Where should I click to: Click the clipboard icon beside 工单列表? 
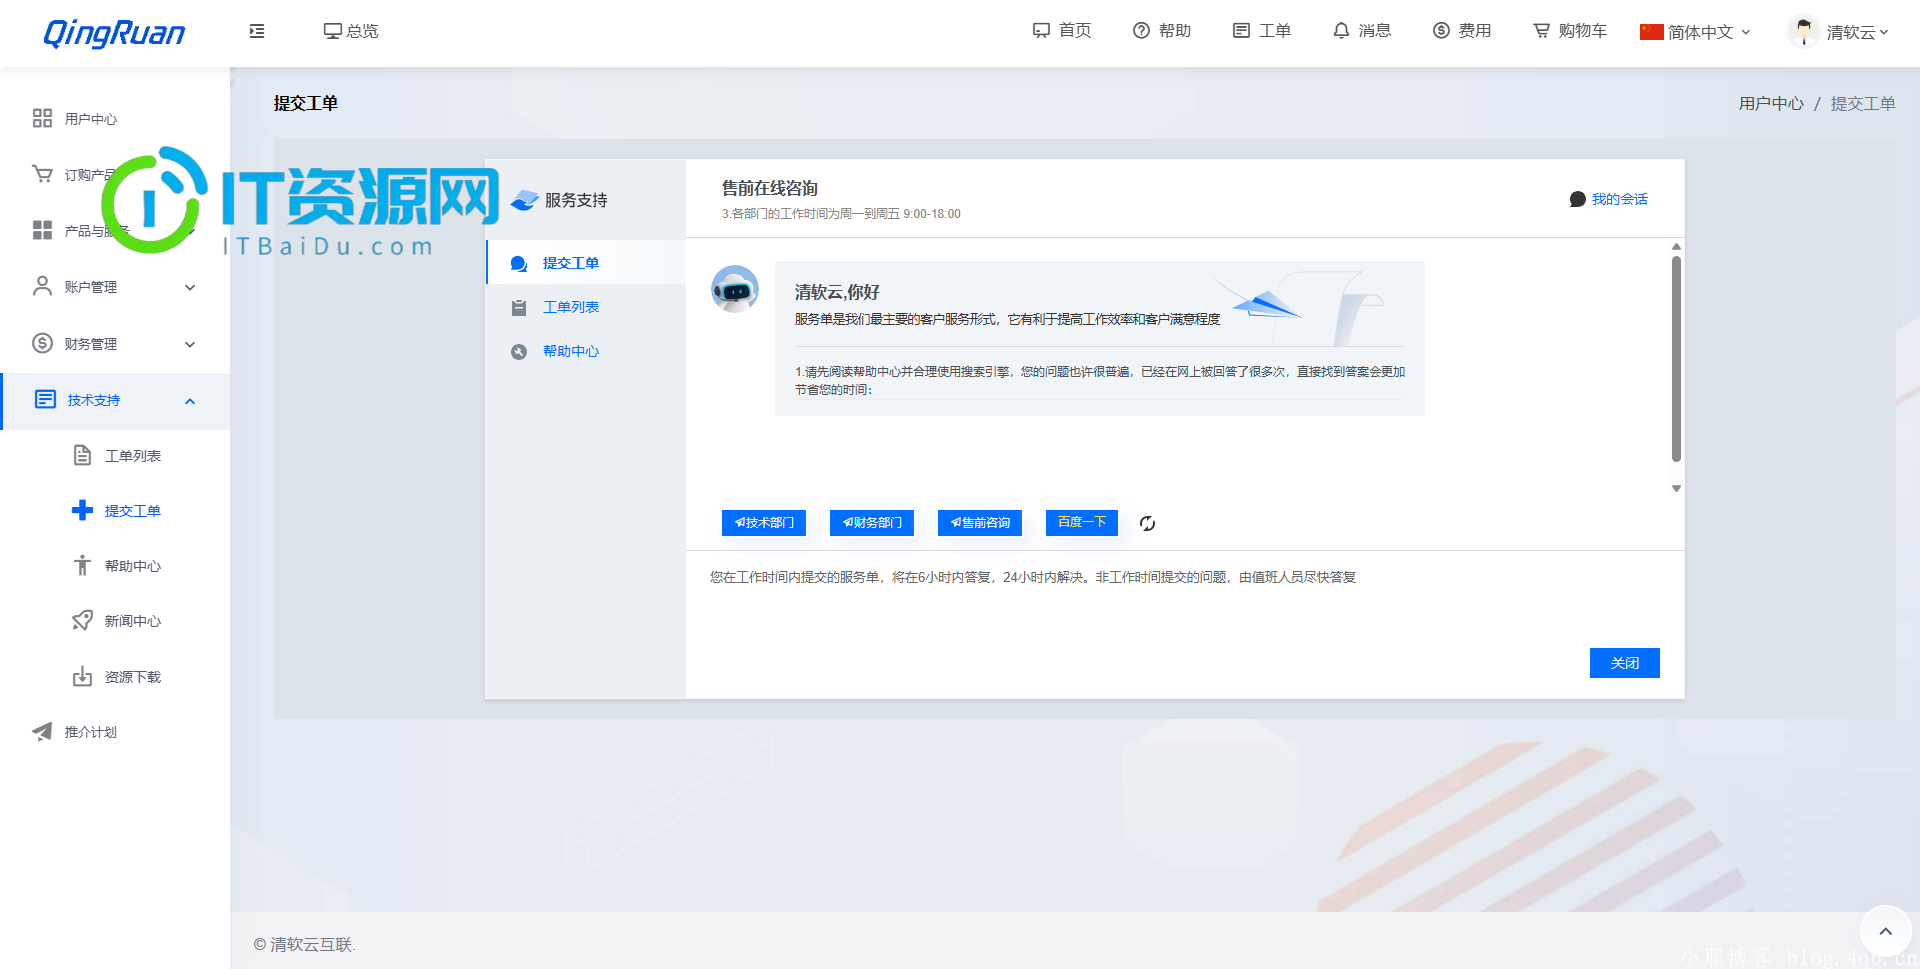(x=519, y=307)
